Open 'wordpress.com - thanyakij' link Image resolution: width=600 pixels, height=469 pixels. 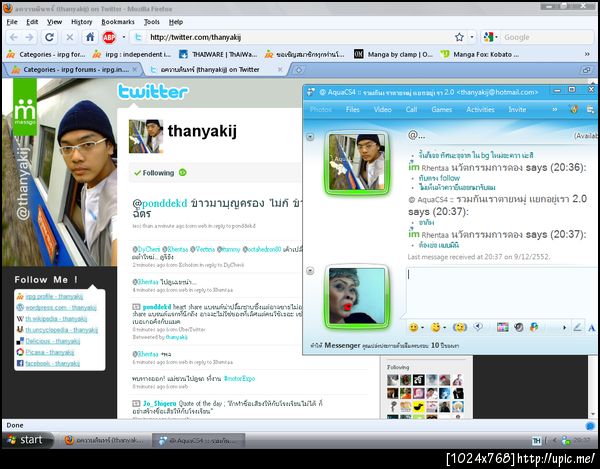[x=61, y=308]
